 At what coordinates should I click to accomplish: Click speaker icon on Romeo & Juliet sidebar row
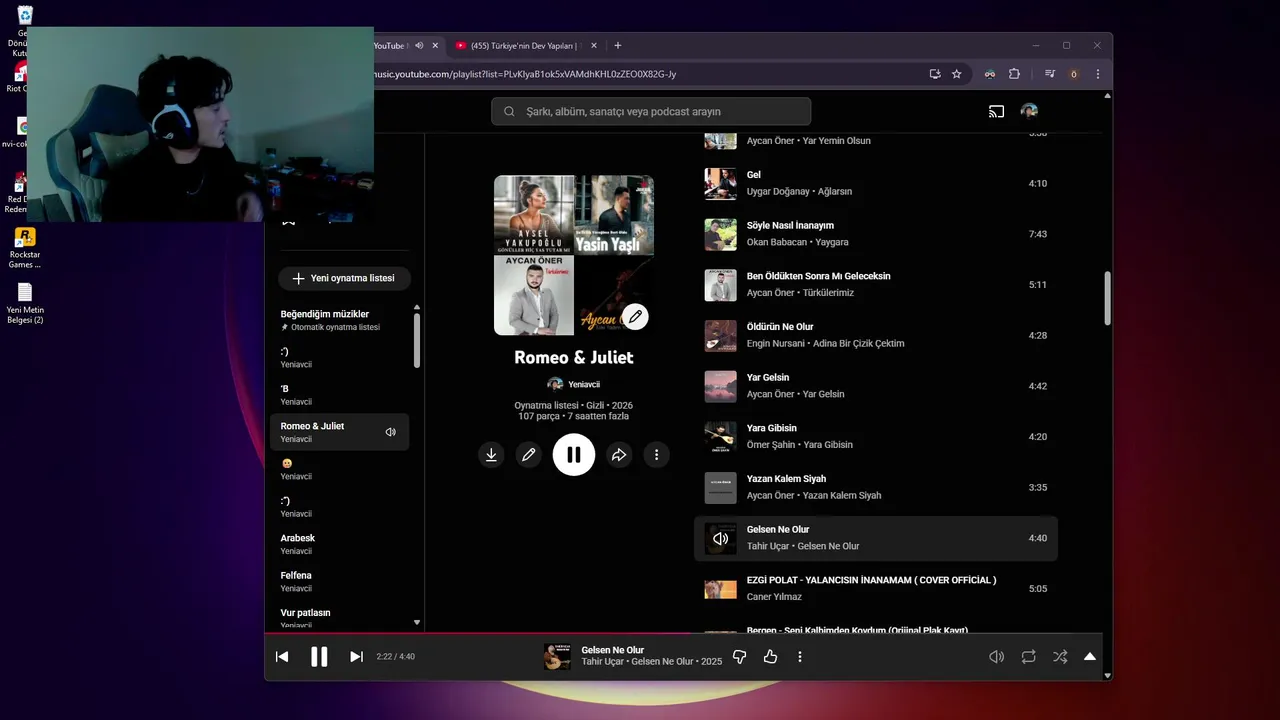pos(391,432)
